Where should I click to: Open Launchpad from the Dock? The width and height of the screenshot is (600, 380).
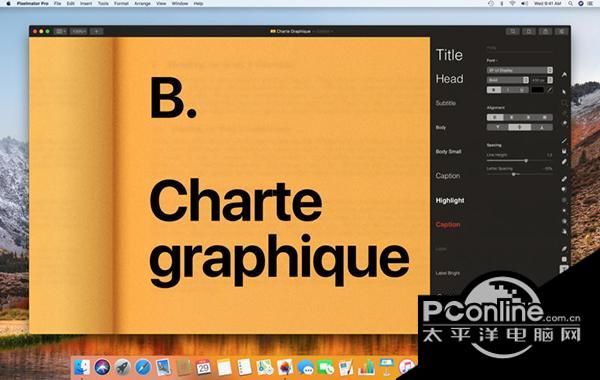(x=122, y=367)
